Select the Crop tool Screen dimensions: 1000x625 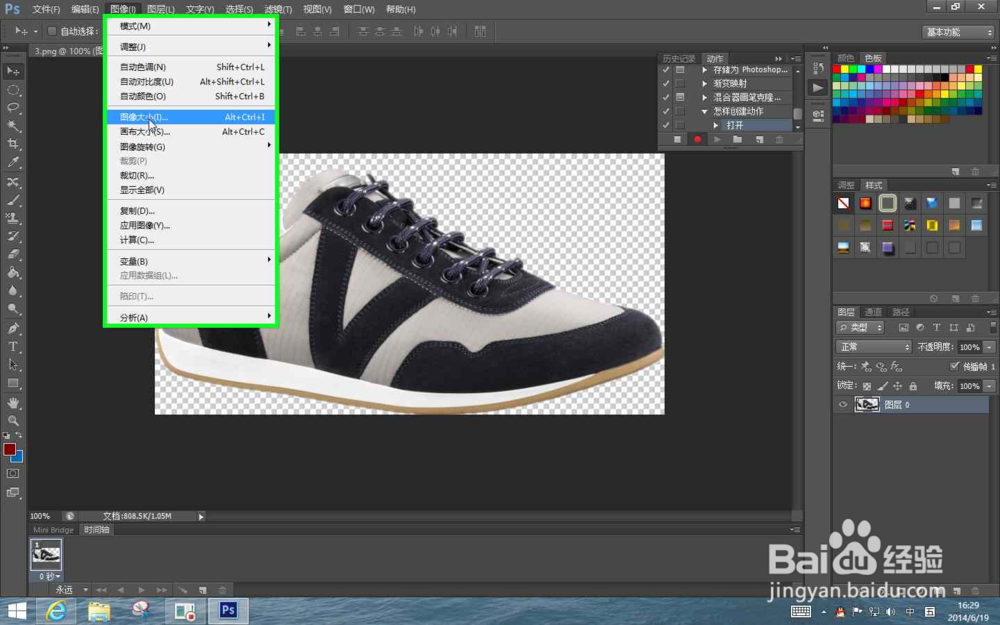[x=13, y=143]
